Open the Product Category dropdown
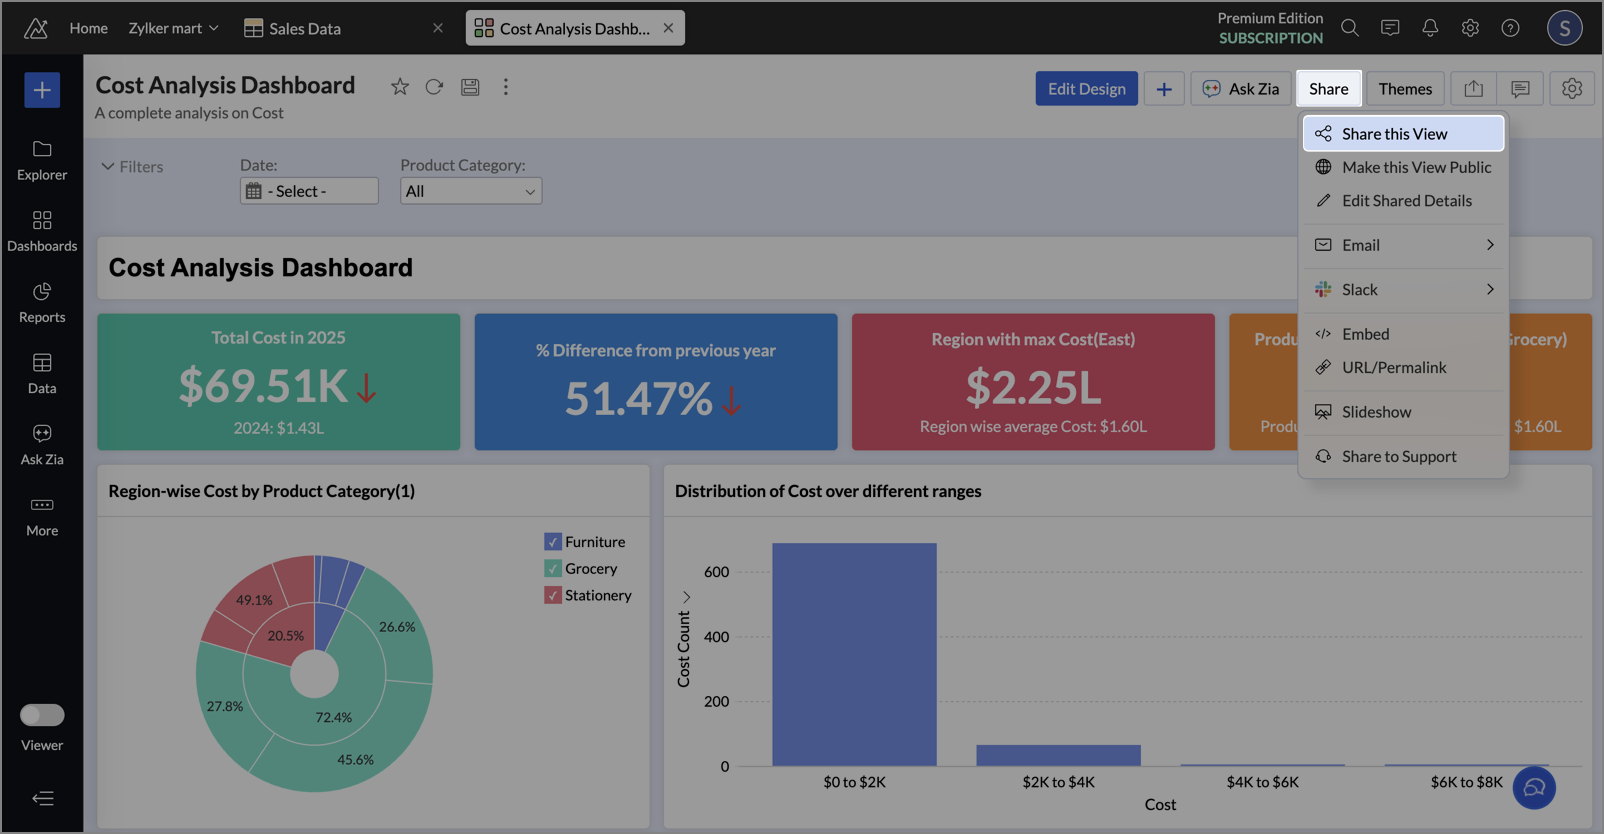Image resolution: width=1604 pixels, height=834 pixels. 471,191
